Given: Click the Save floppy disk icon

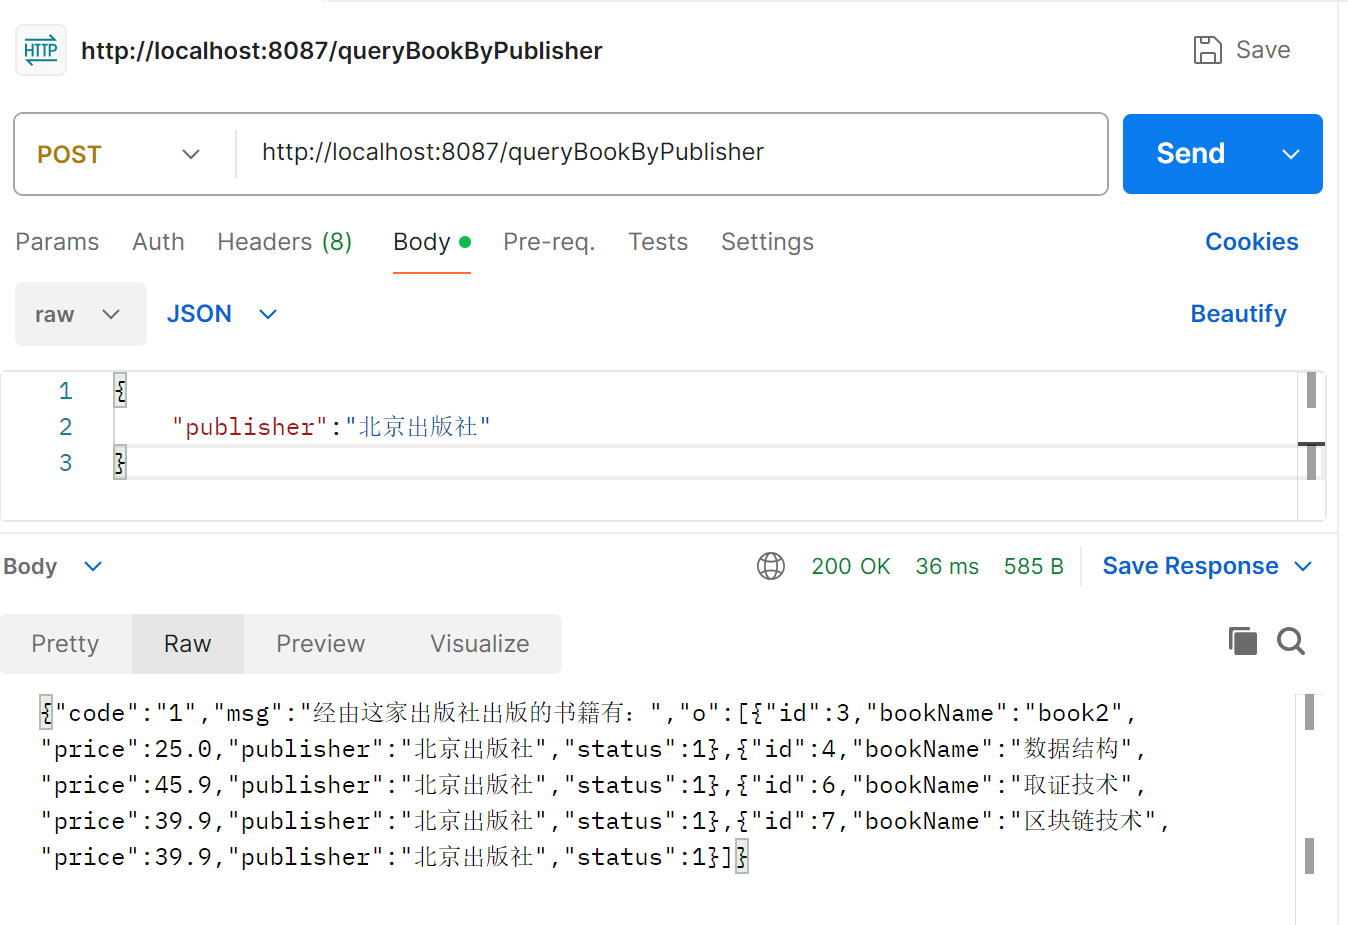Looking at the screenshot, I should pos(1208,50).
